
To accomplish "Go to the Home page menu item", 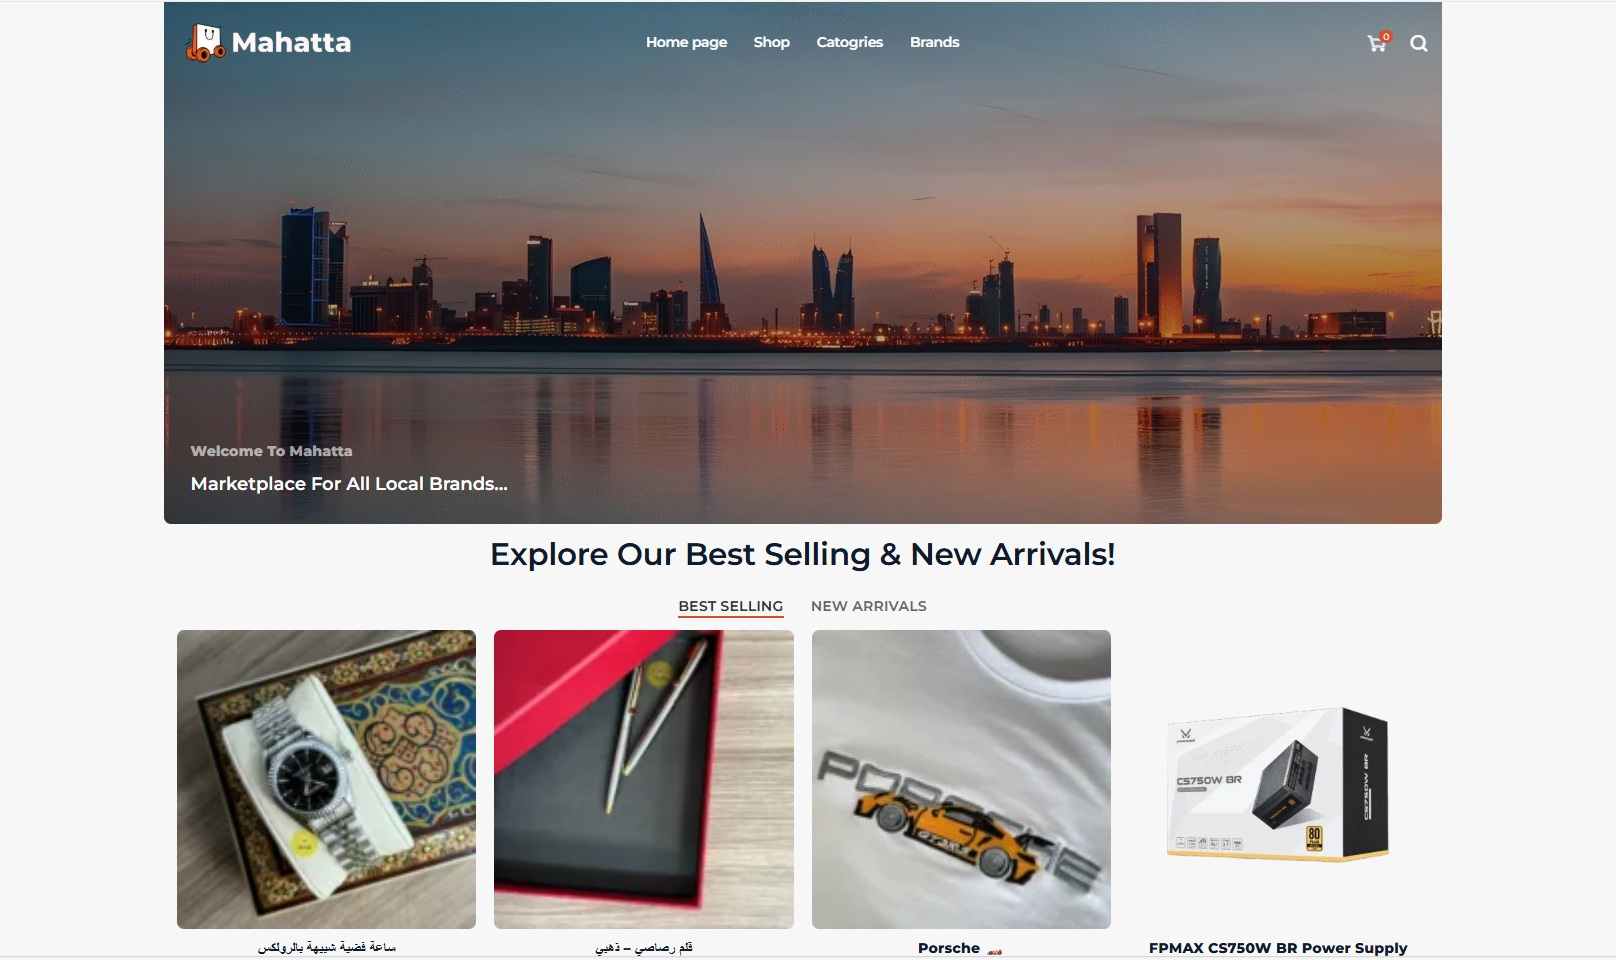I will tap(686, 42).
